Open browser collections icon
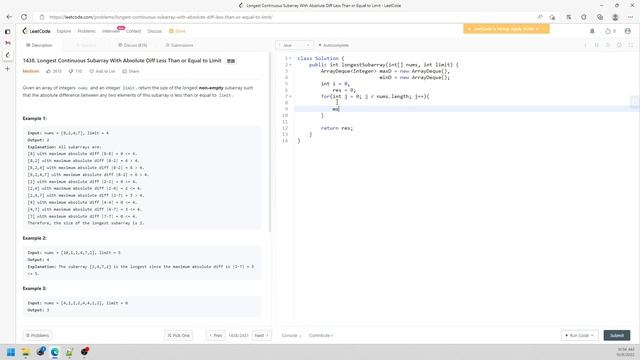This screenshot has height=360, width=640. click(x=600, y=17)
